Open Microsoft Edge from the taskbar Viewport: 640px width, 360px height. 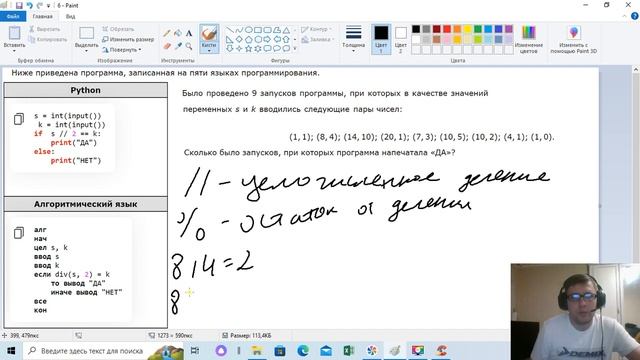303,351
